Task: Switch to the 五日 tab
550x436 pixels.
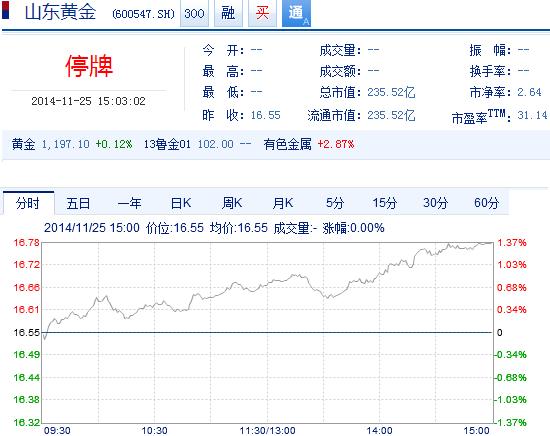Action: pos(79,203)
